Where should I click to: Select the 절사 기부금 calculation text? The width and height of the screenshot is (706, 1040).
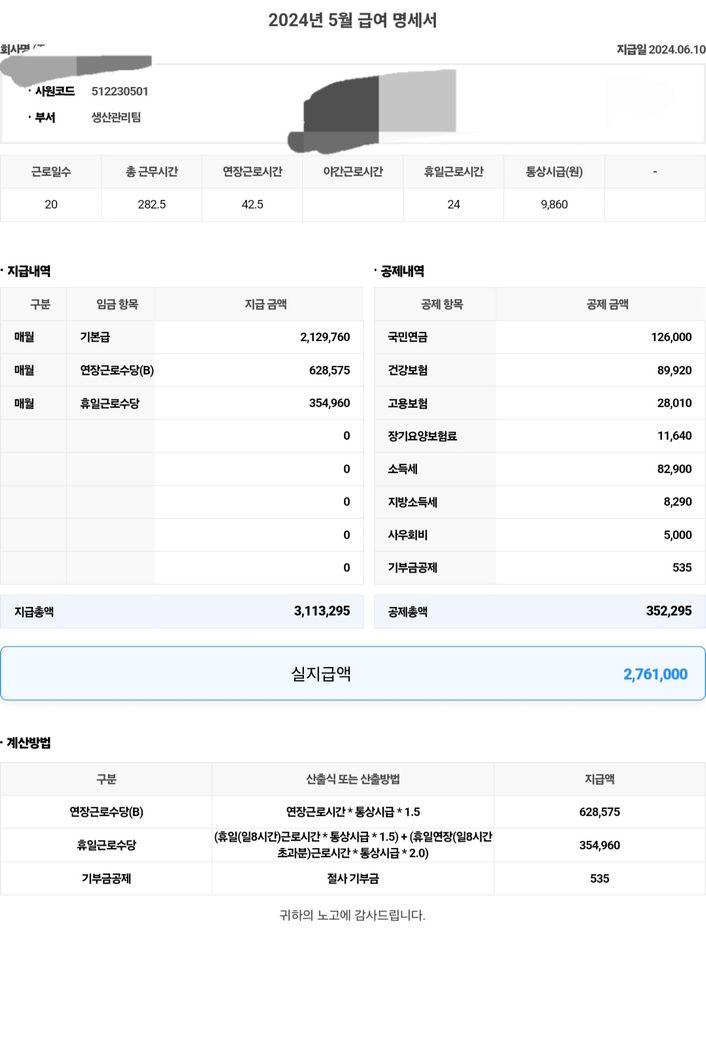click(352, 878)
